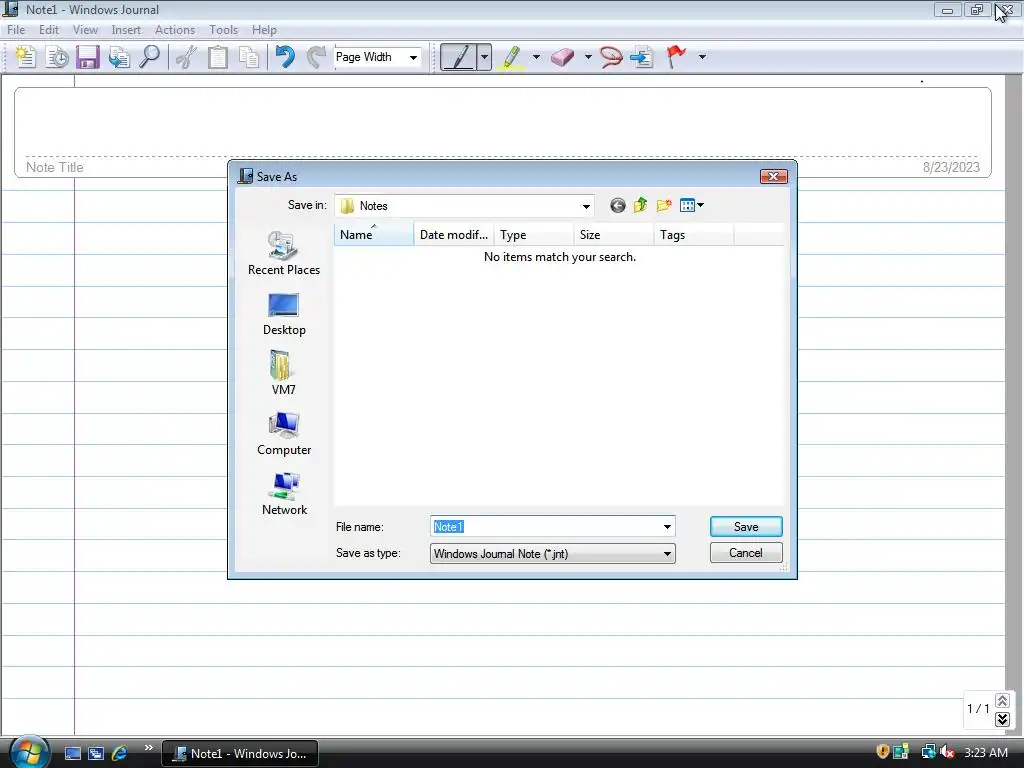Image resolution: width=1024 pixels, height=768 pixels.
Task: Launch Internet Explorer from quick launch
Action: (x=120, y=753)
